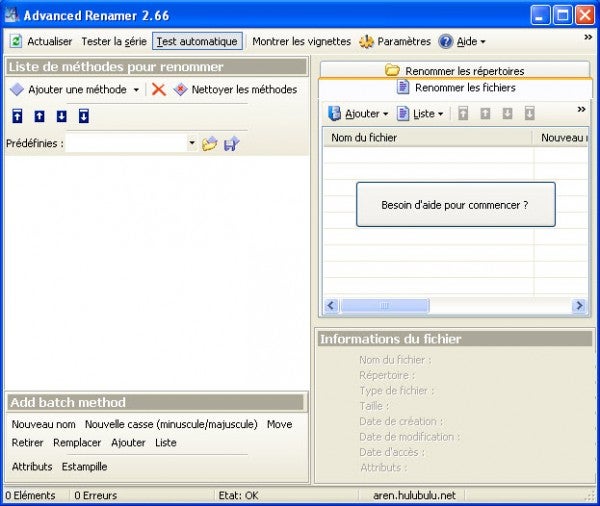Switch to Renommer les répertoires tab
Screen dimensions: 600x506
click(x=455, y=70)
